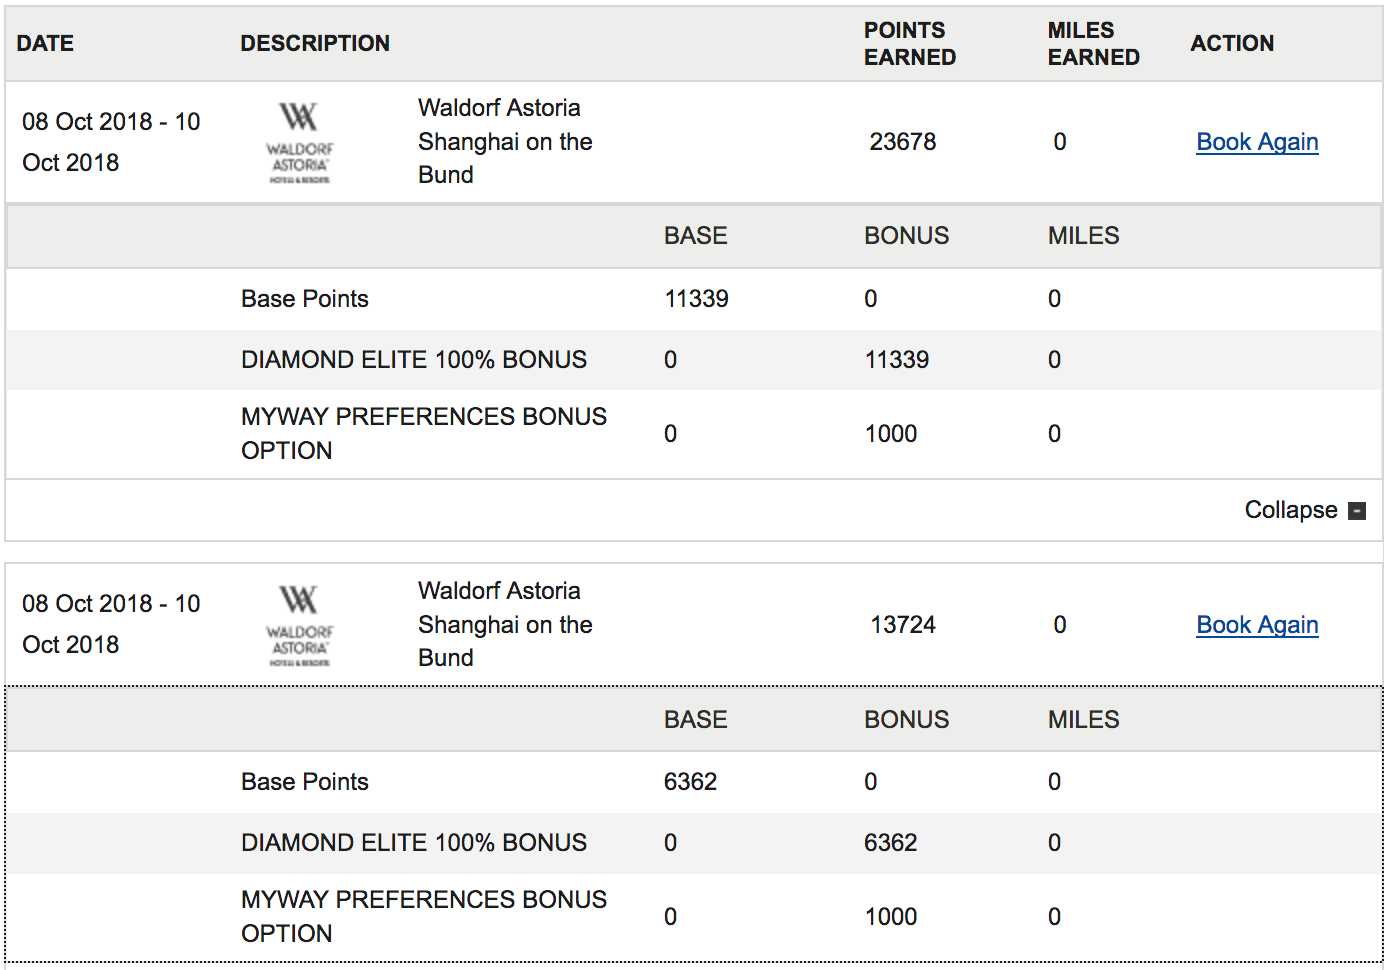Screen dimensions: 1398x970
Task: Click the 11339 Diamond Elite bonus value
Action: click(x=896, y=360)
